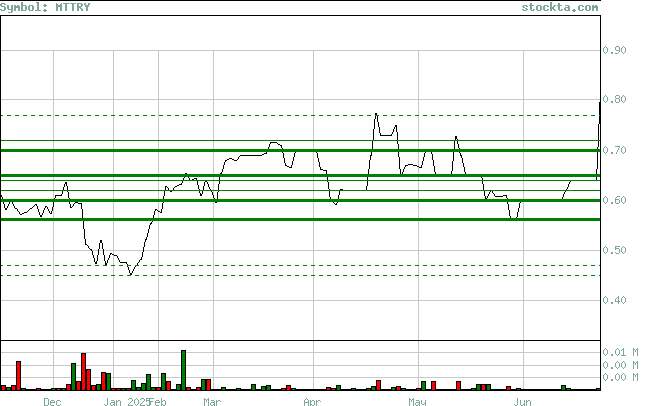Click the Feb month label

pos(157,402)
